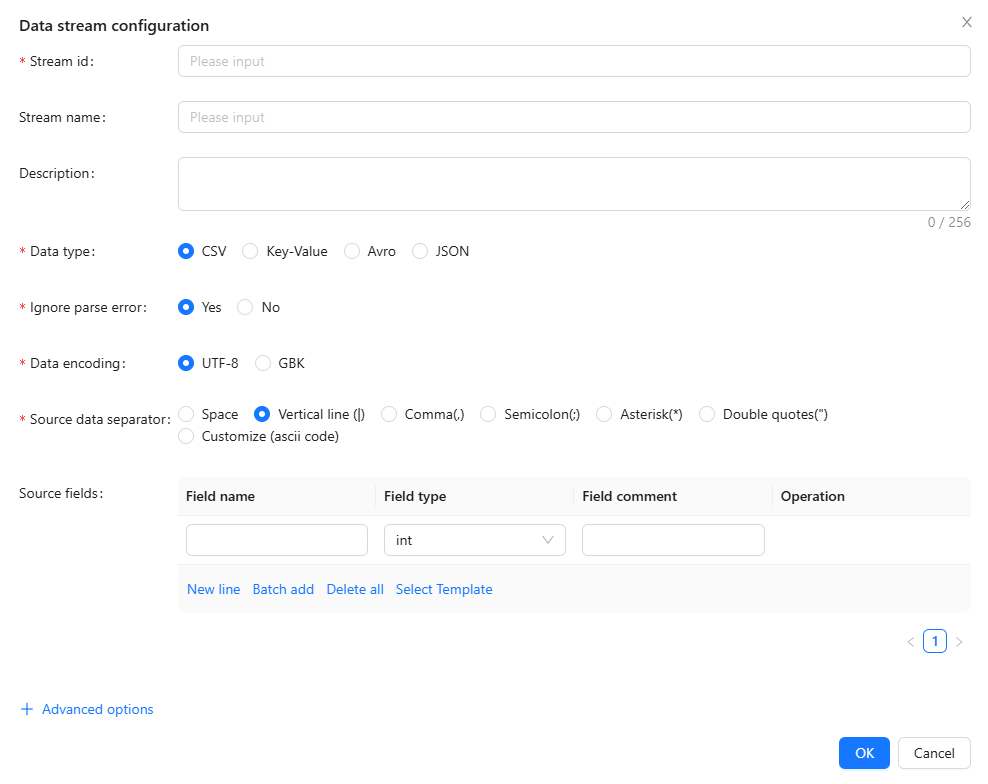Screen dimensions: 988x784
Task: Choose JSON as the data type
Action: 420,251
